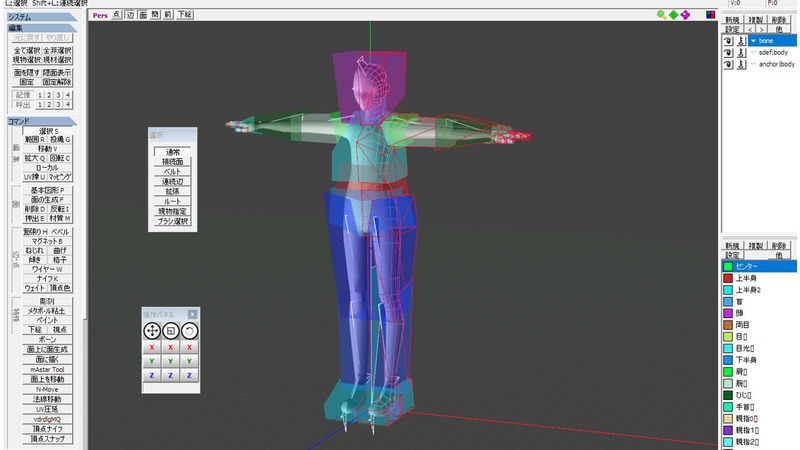The width and height of the screenshot is (800, 450).
Task: Click the blue Z under the rotate handle
Action: 189,375
